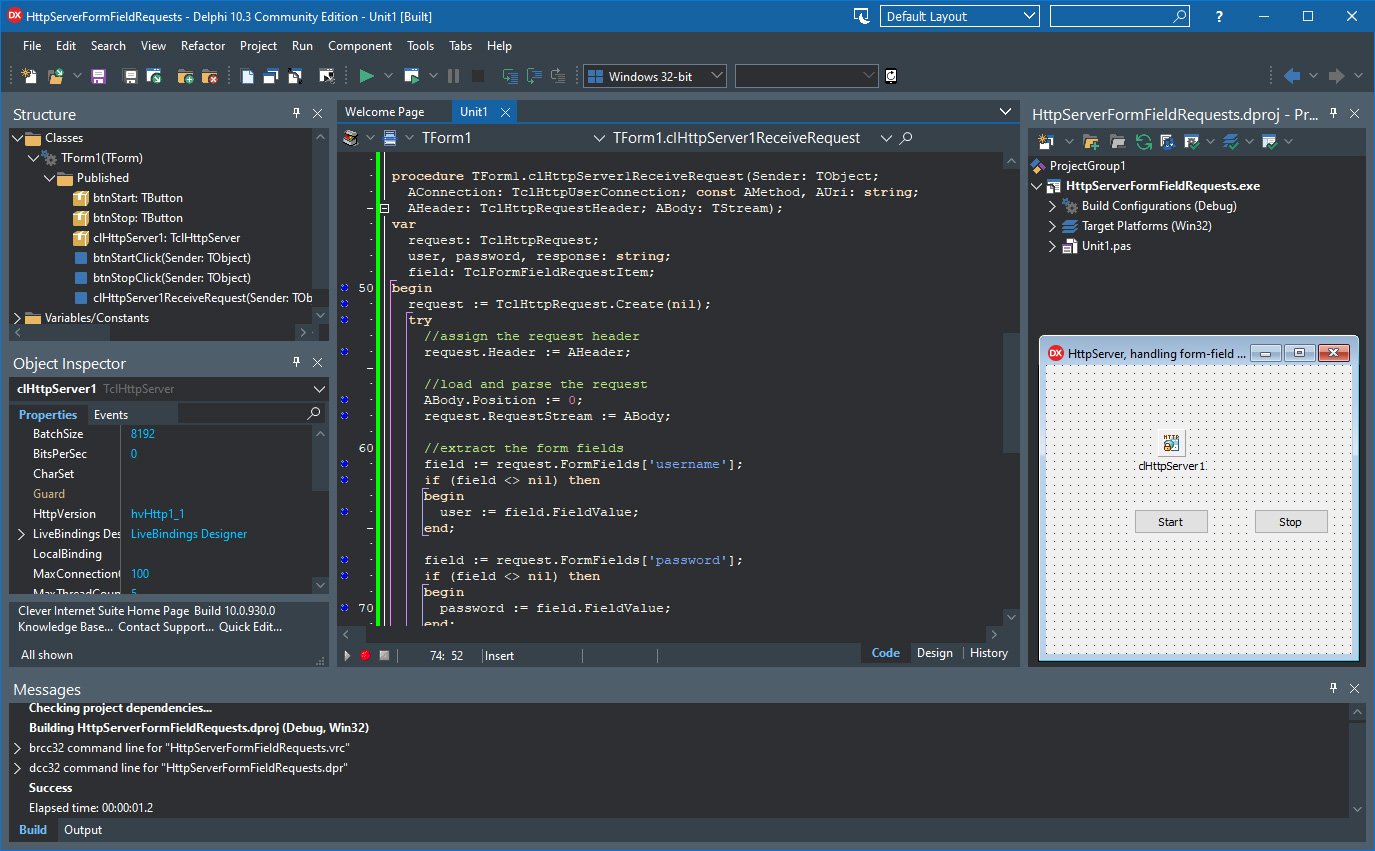Click the Save All toolbar icon
The height and width of the screenshot is (851, 1375).
click(x=130, y=76)
